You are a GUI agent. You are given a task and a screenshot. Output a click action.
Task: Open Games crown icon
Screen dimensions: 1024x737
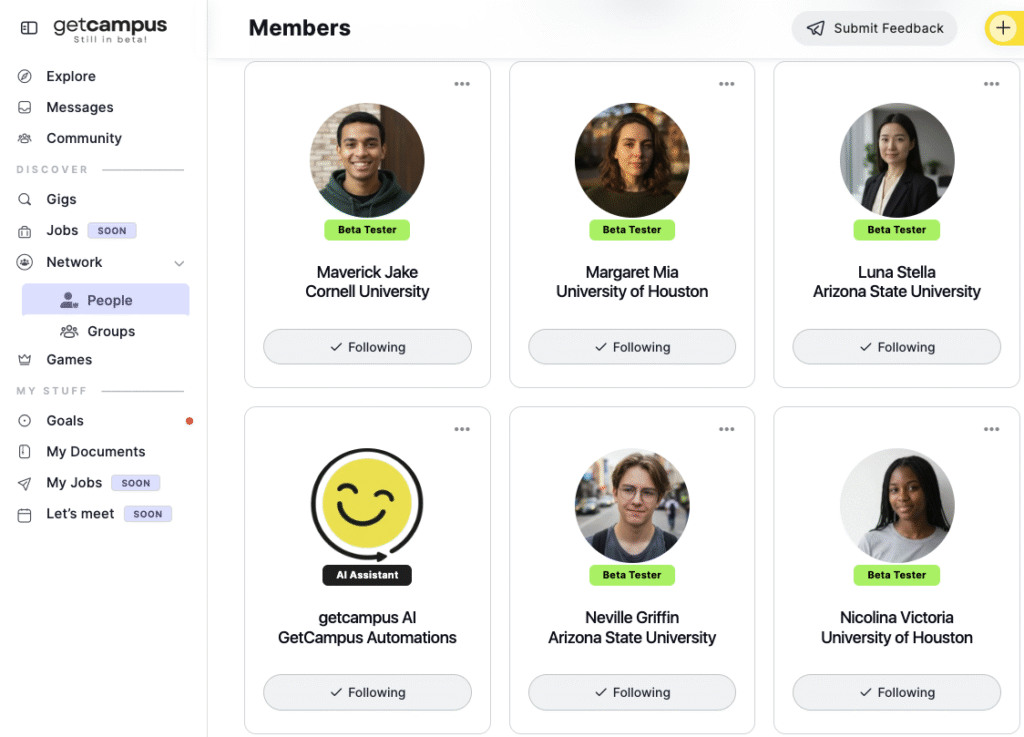[25, 359]
